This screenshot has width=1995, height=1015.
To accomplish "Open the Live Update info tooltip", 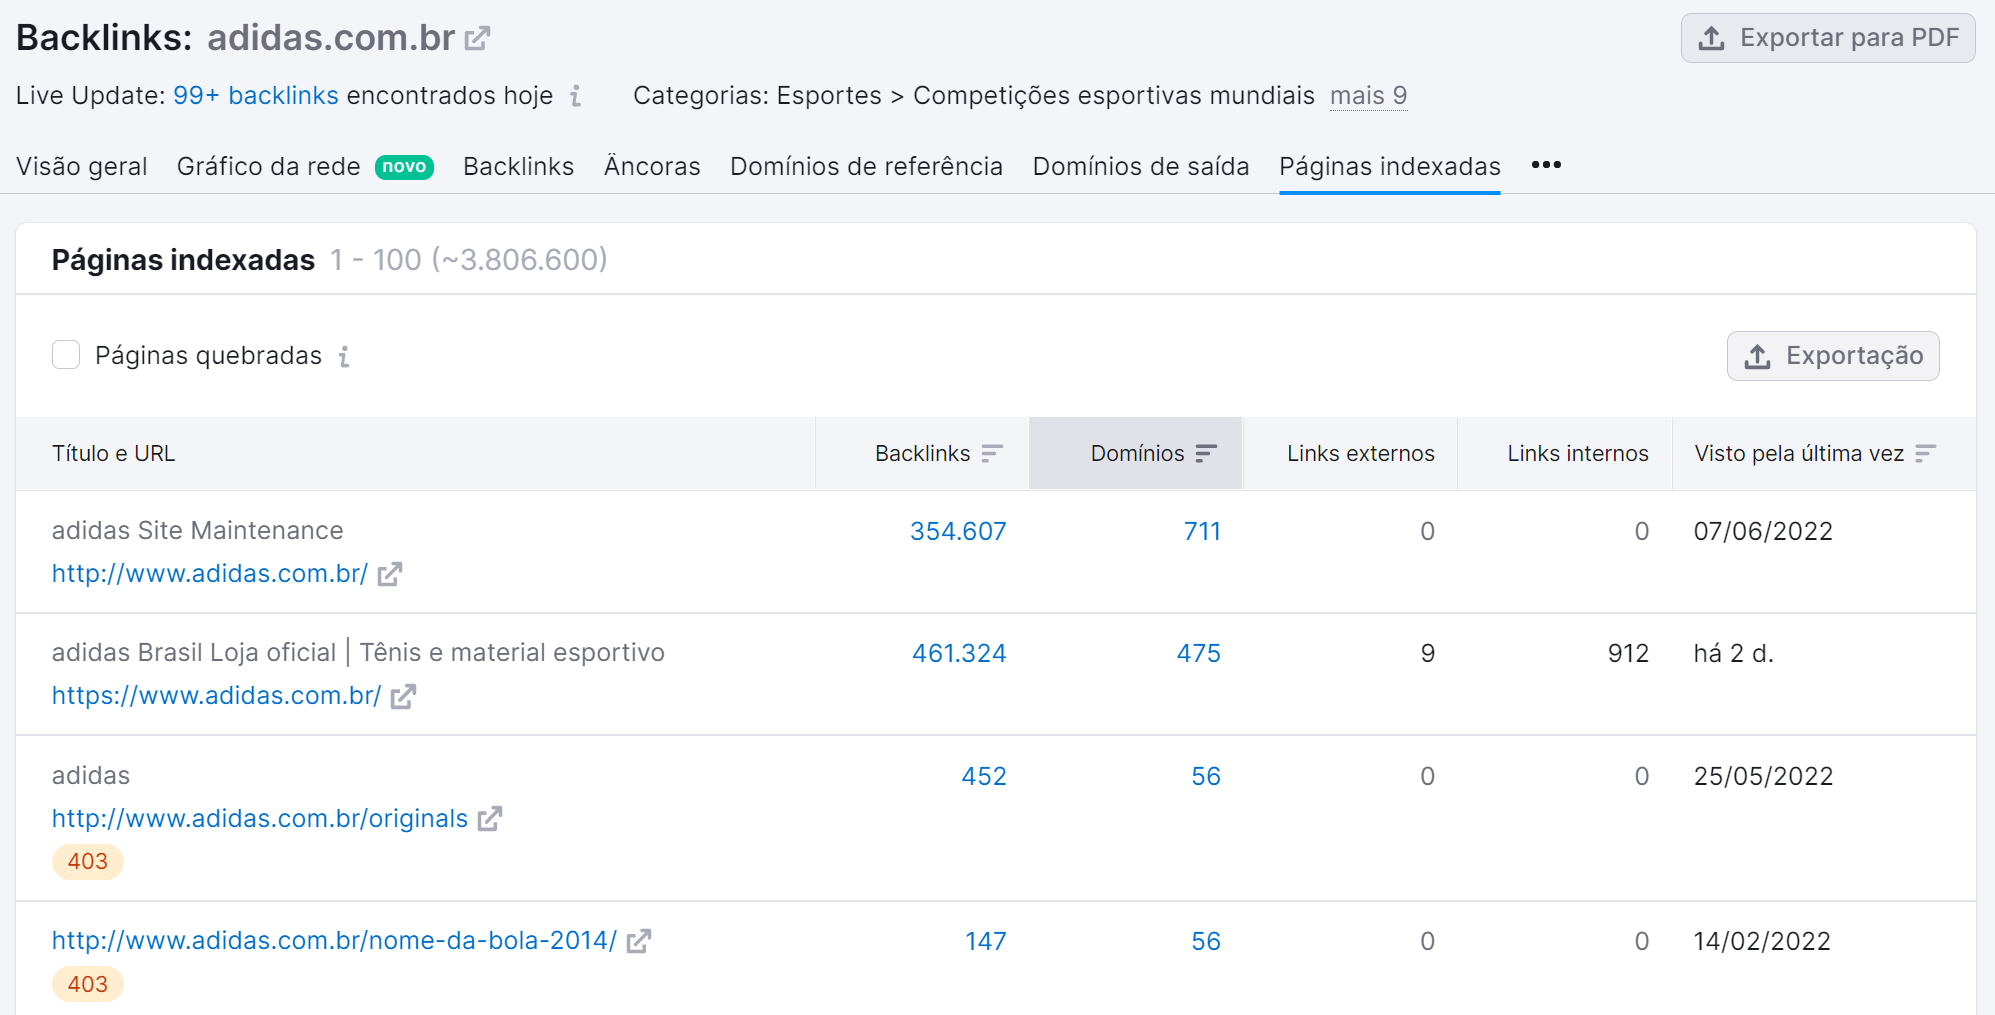I will tap(575, 97).
